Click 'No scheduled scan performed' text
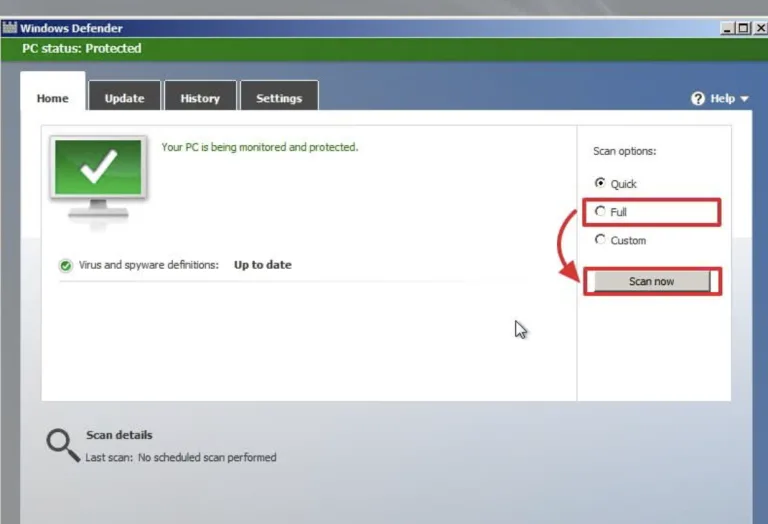Screen dimensions: 768x524 point(207,457)
